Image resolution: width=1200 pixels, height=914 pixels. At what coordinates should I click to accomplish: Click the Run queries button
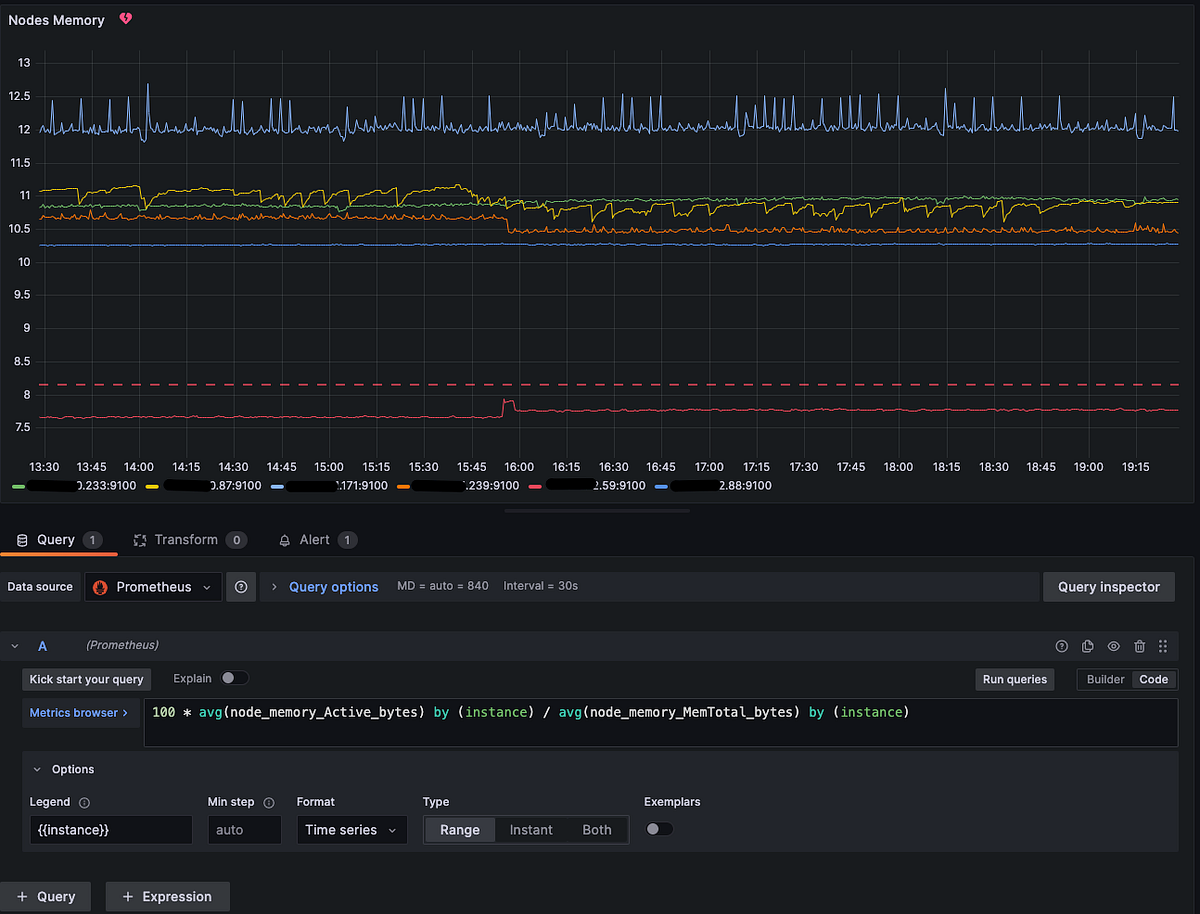pos(1014,679)
